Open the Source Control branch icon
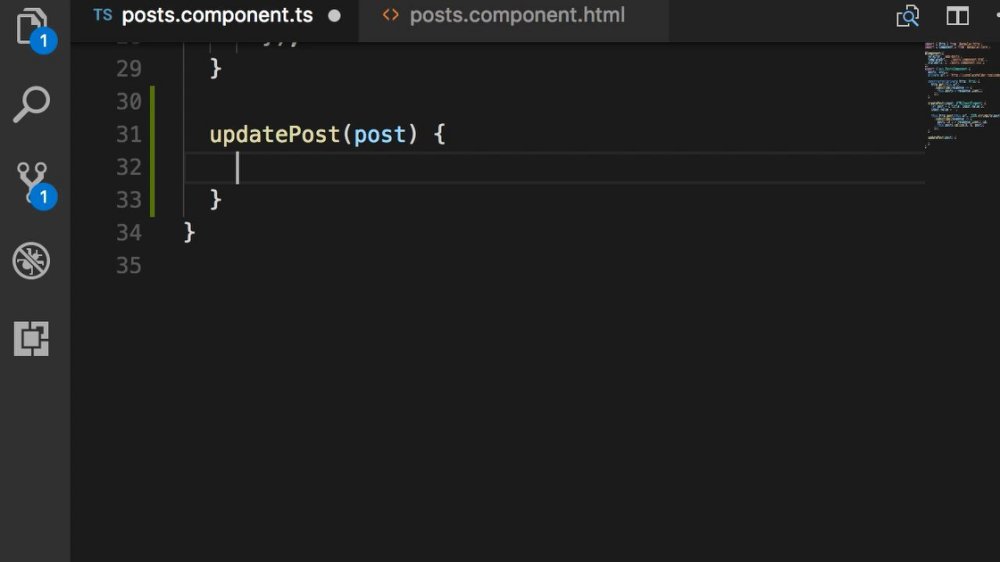 [x=31, y=183]
